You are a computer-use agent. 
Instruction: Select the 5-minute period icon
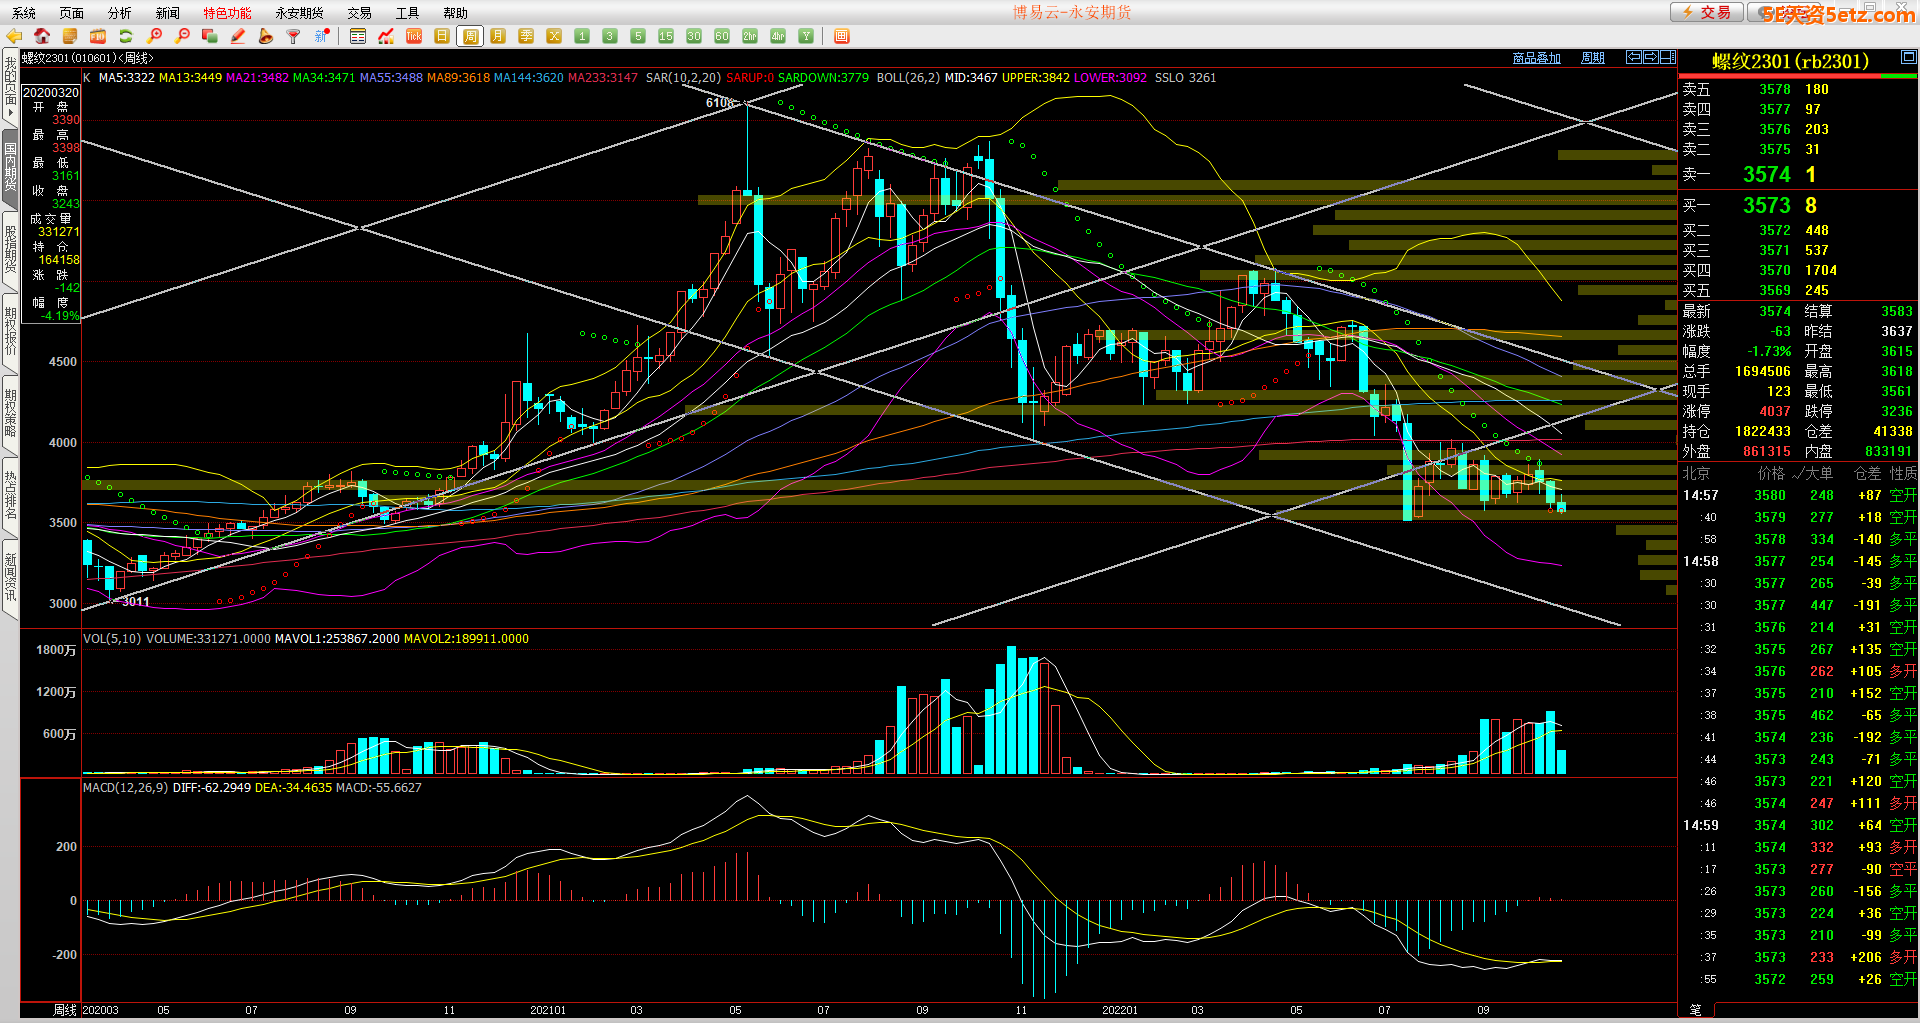click(x=638, y=36)
